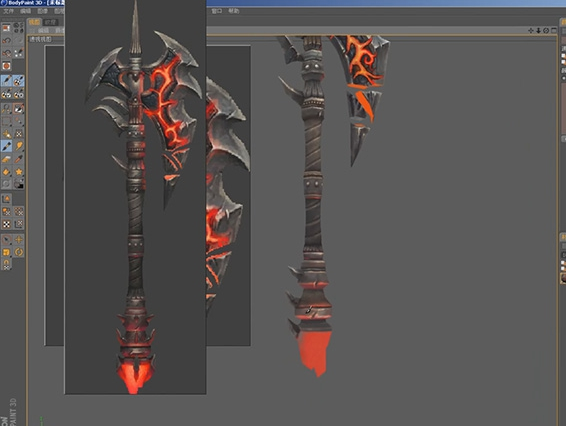The image size is (566, 426).
Task: Select the outlined brush icon beside magnifier
Action: coord(18,108)
